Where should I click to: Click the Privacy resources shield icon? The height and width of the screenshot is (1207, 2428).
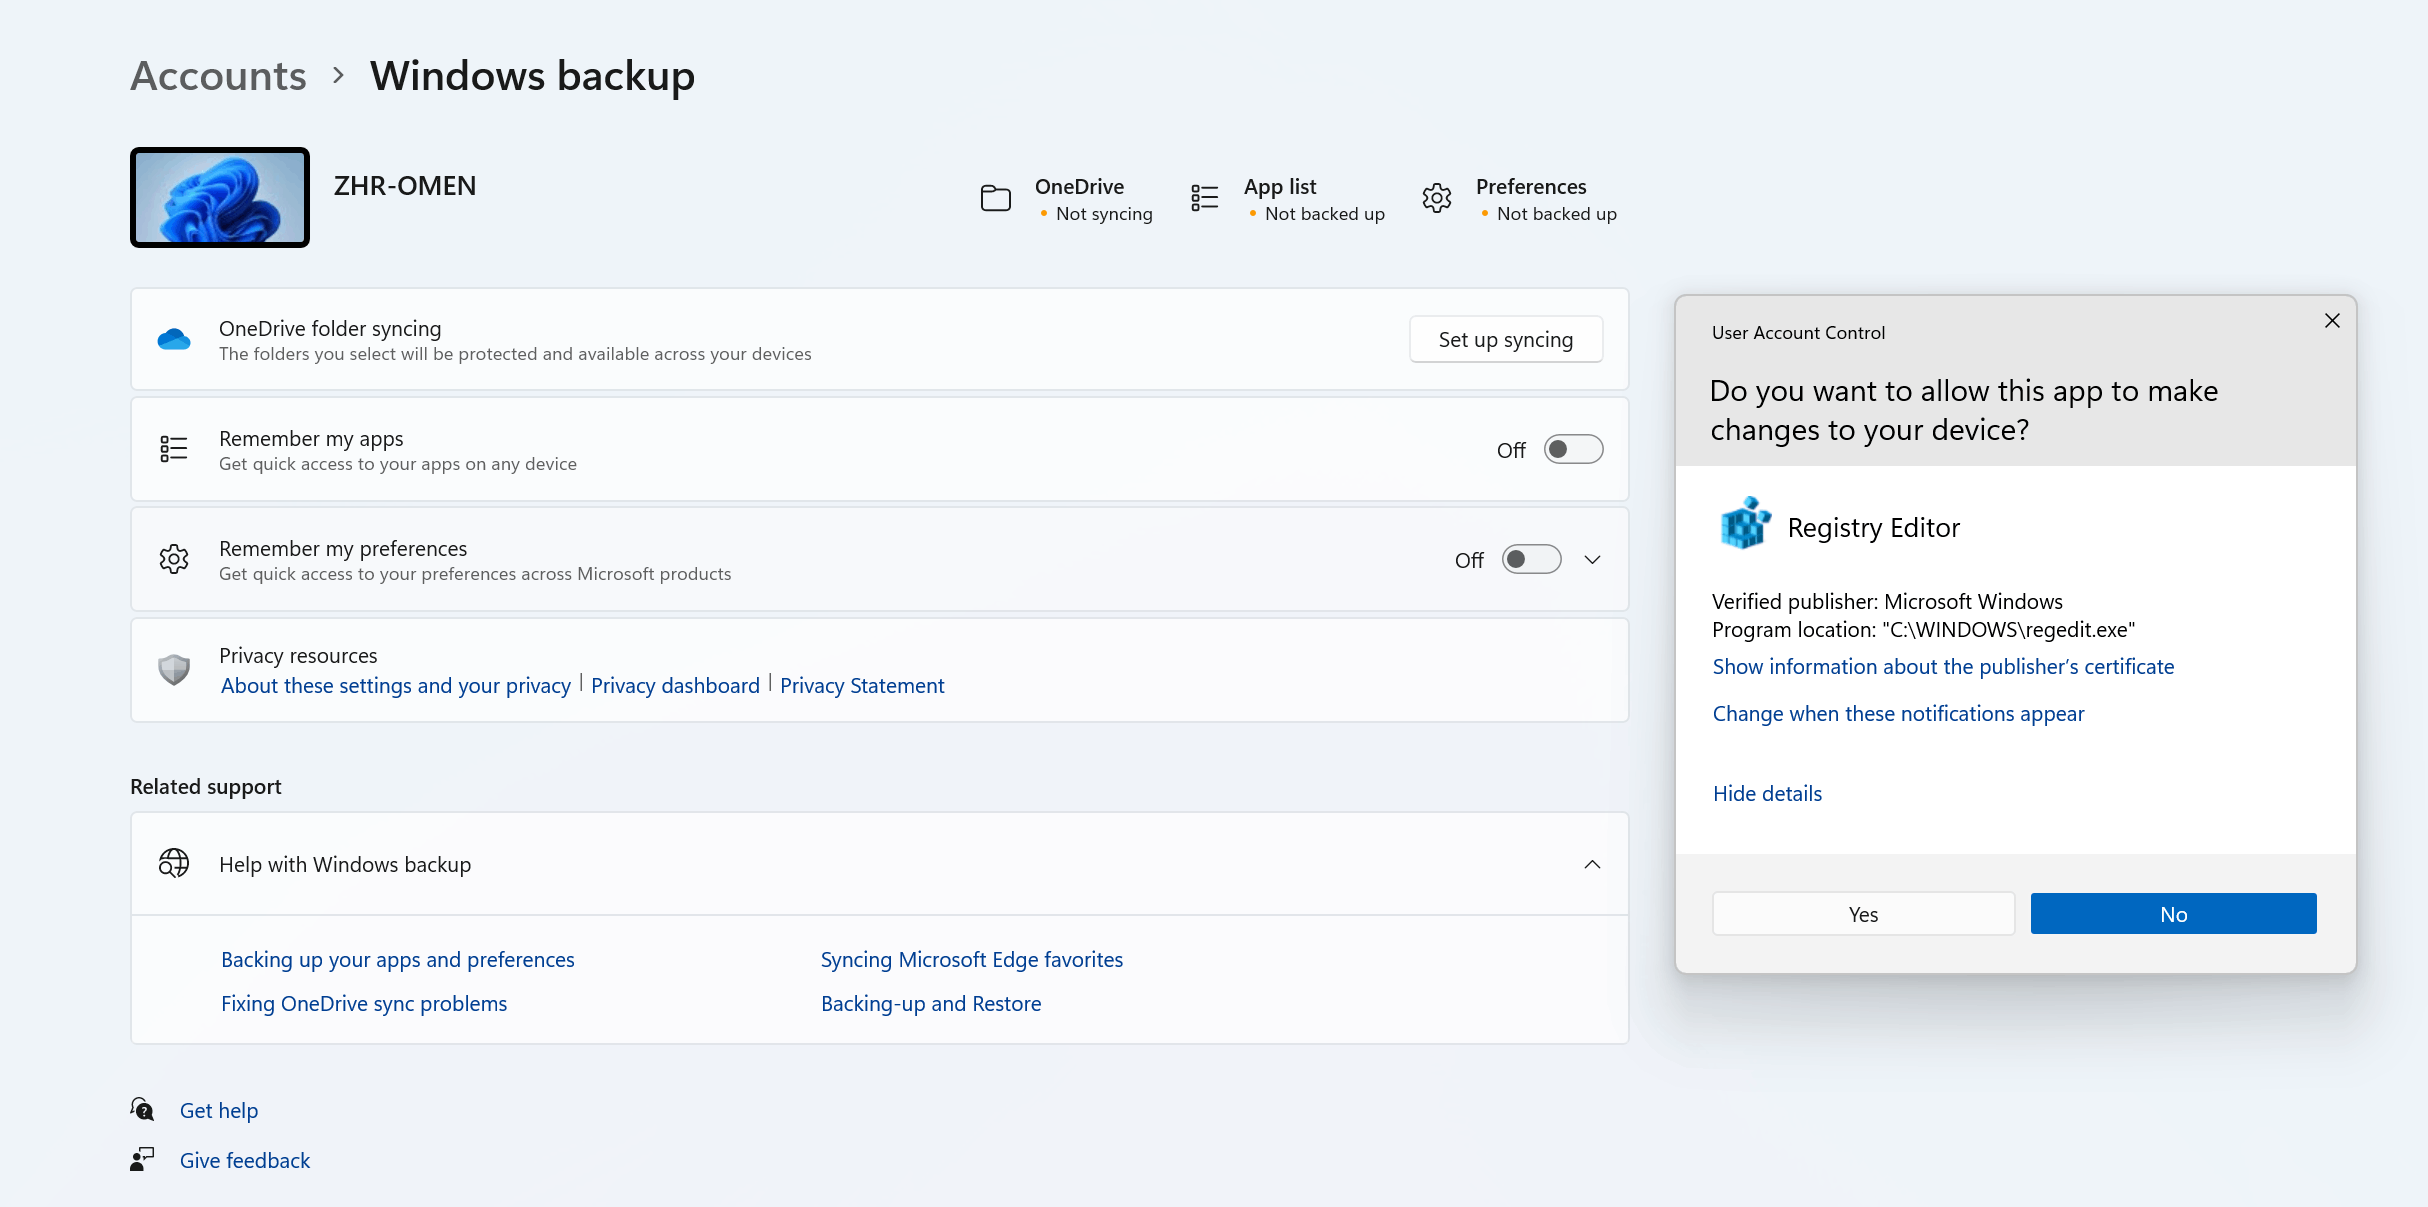pos(174,669)
